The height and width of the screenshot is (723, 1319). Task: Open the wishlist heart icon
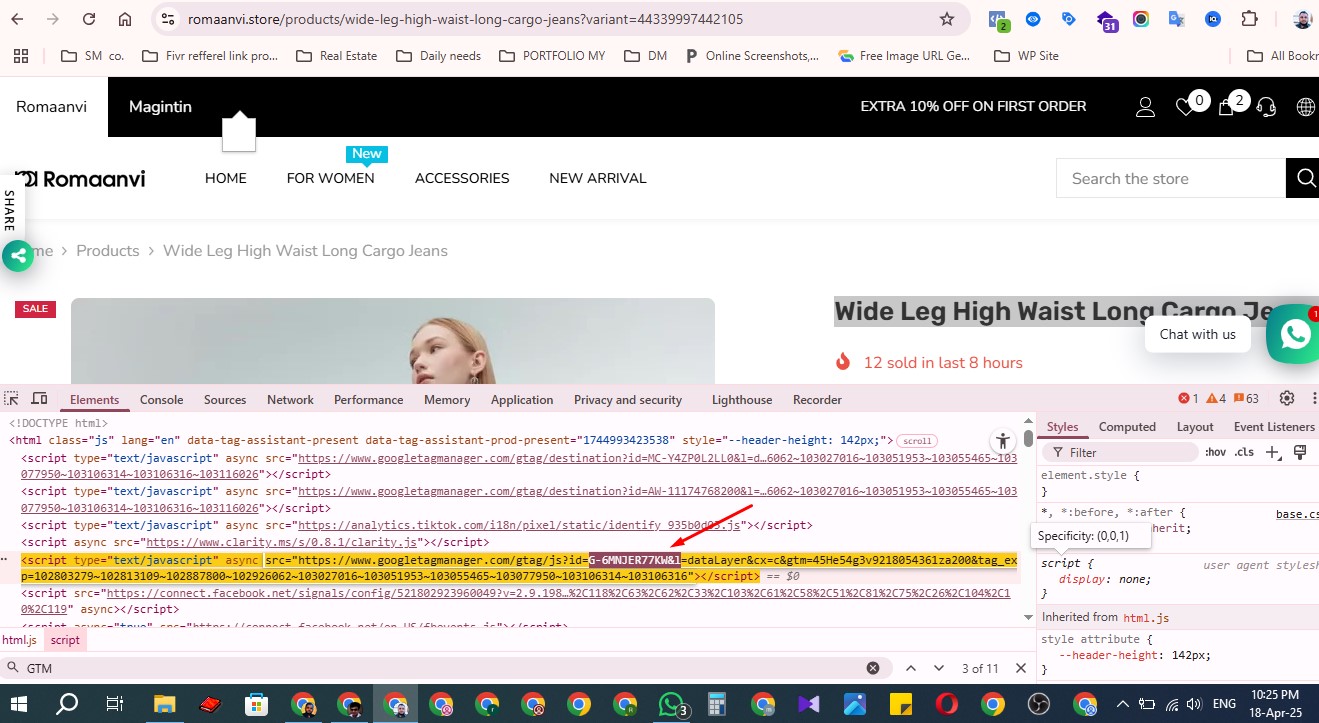[x=1185, y=107]
